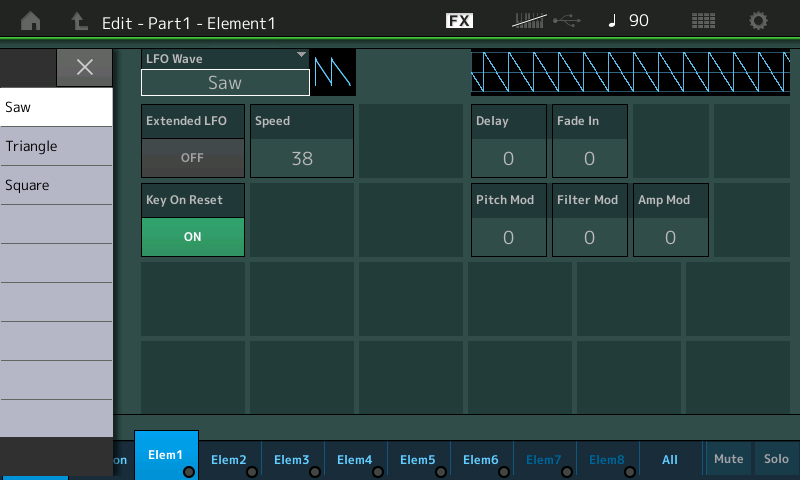Open the Utility settings gear icon
The image size is (800, 480).
tap(759, 21)
